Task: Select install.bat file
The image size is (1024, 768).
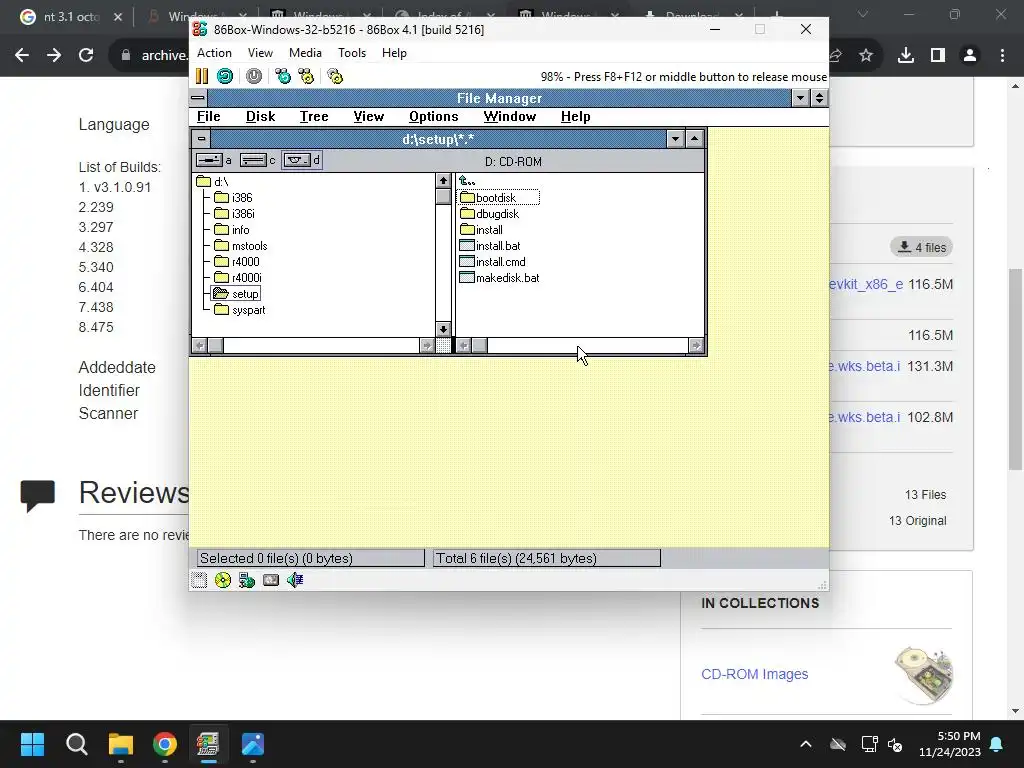Action: point(490,246)
